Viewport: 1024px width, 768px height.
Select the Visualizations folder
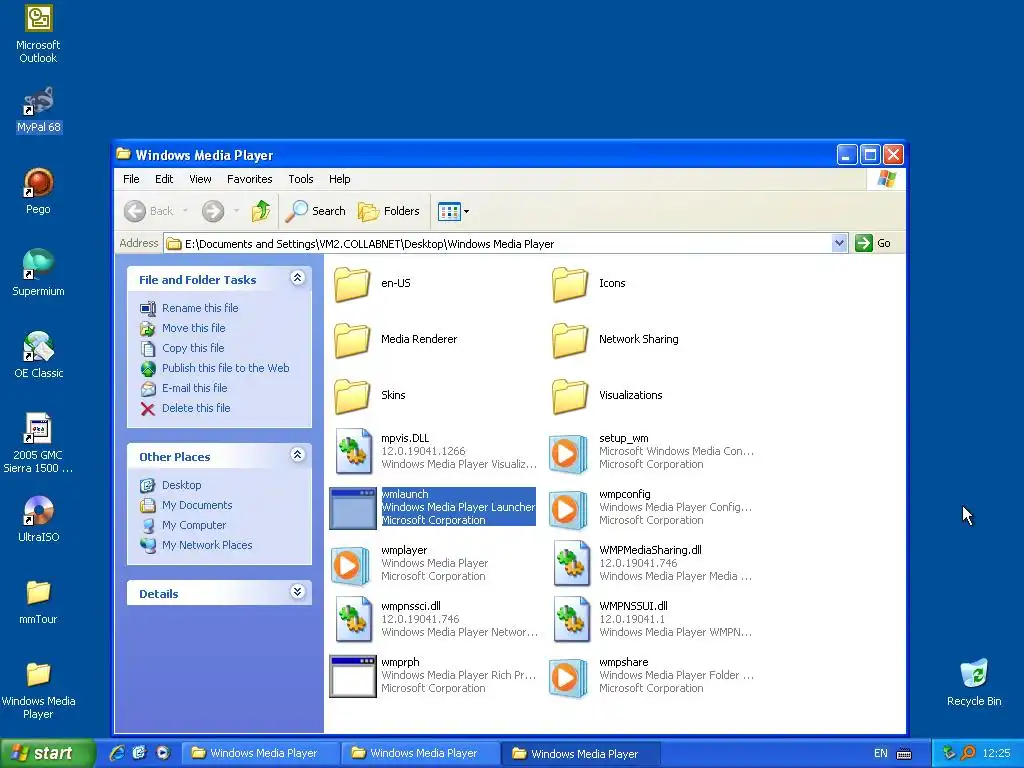[x=570, y=396]
